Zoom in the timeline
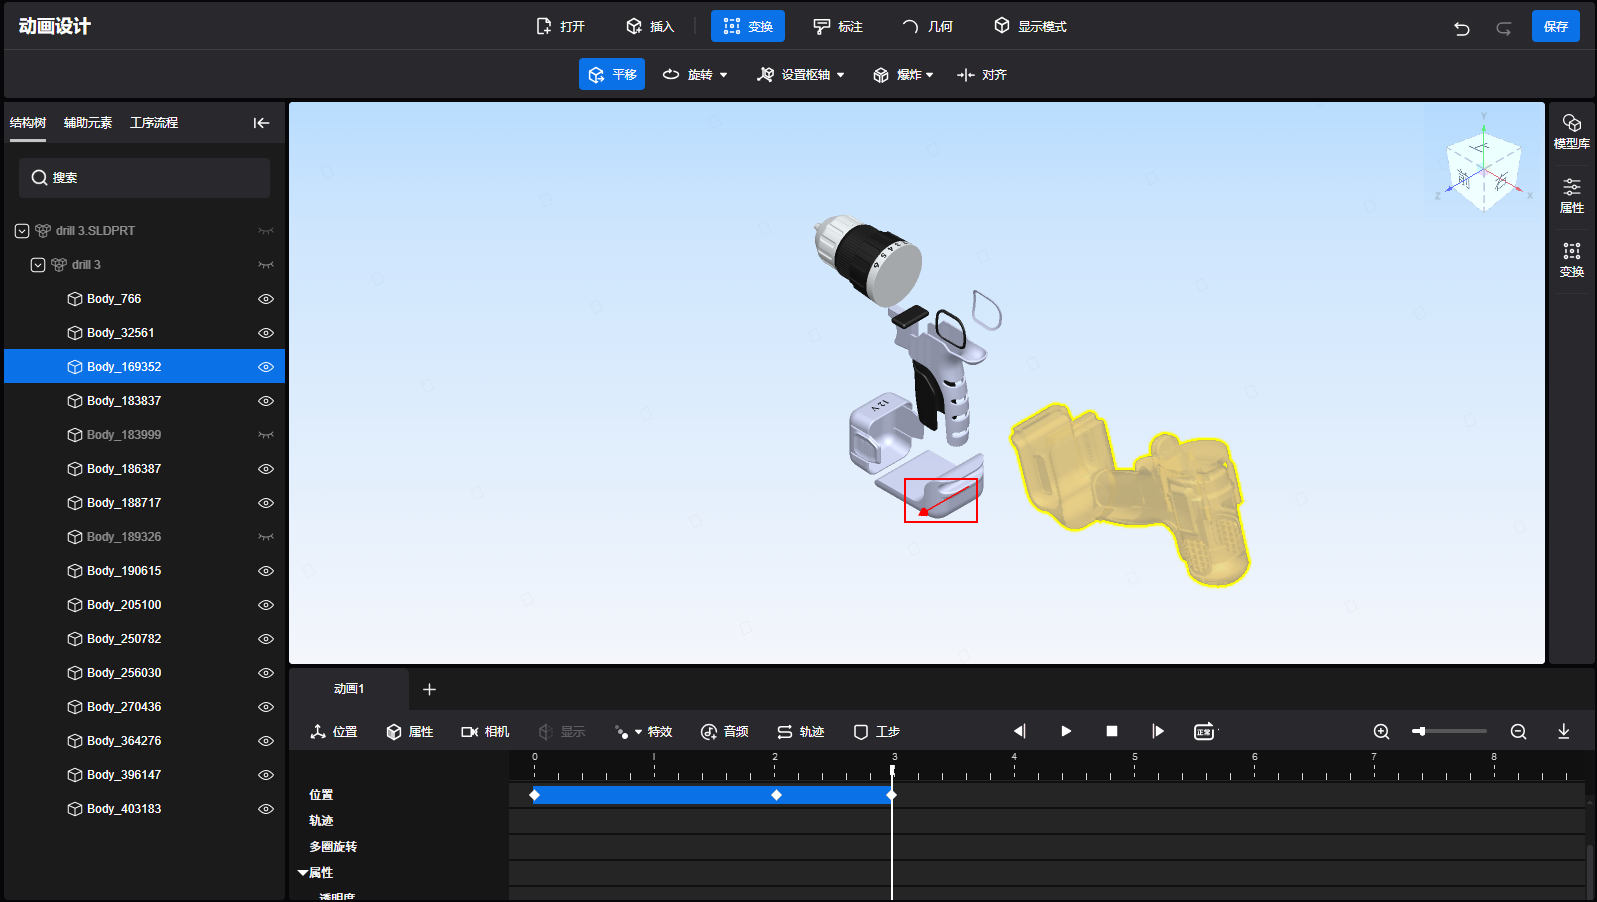The image size is (1597, 902). [x=1382, y=732]
